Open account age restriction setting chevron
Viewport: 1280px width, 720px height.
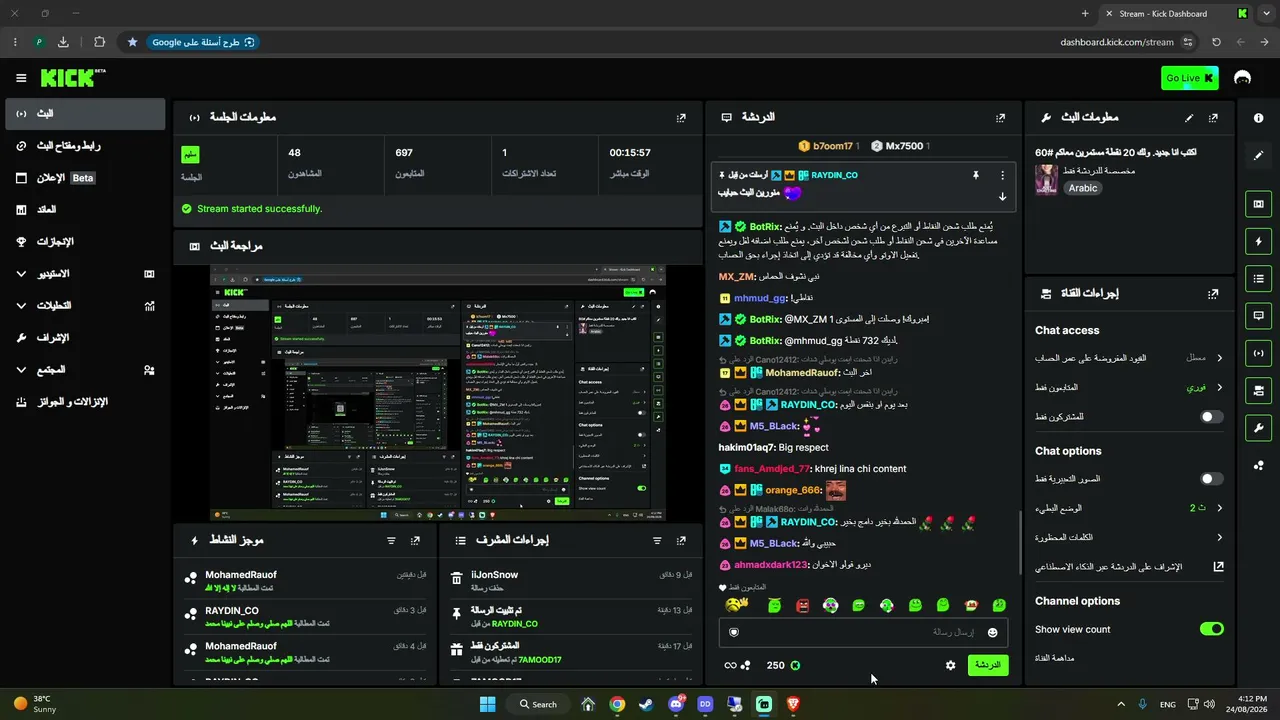1219,358
